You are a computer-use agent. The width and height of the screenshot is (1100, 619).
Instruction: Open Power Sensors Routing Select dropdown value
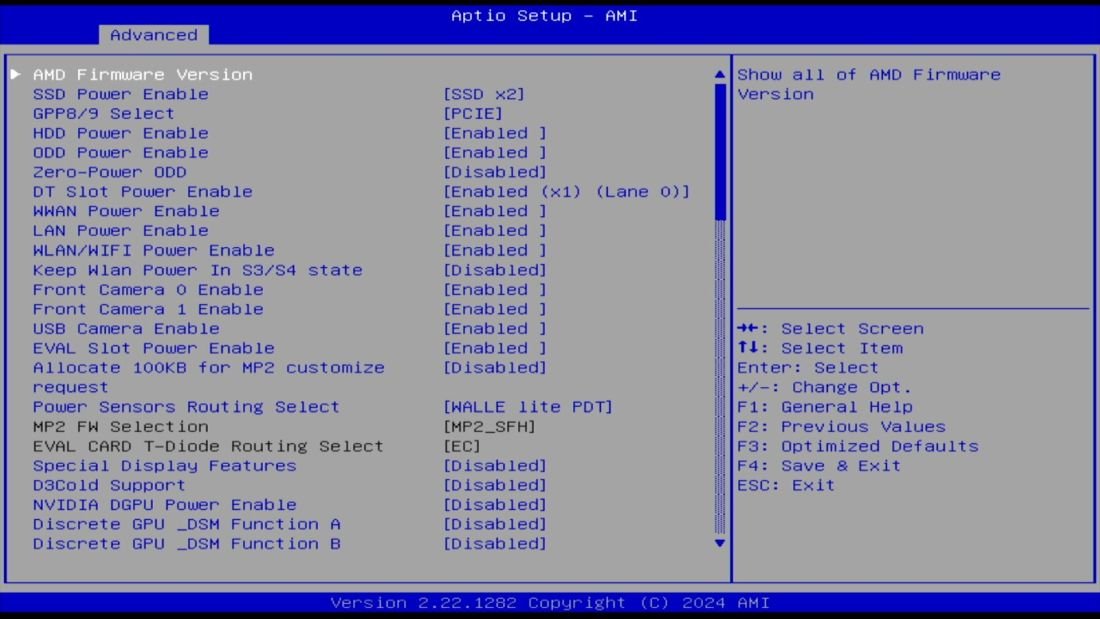coord(528,407)
